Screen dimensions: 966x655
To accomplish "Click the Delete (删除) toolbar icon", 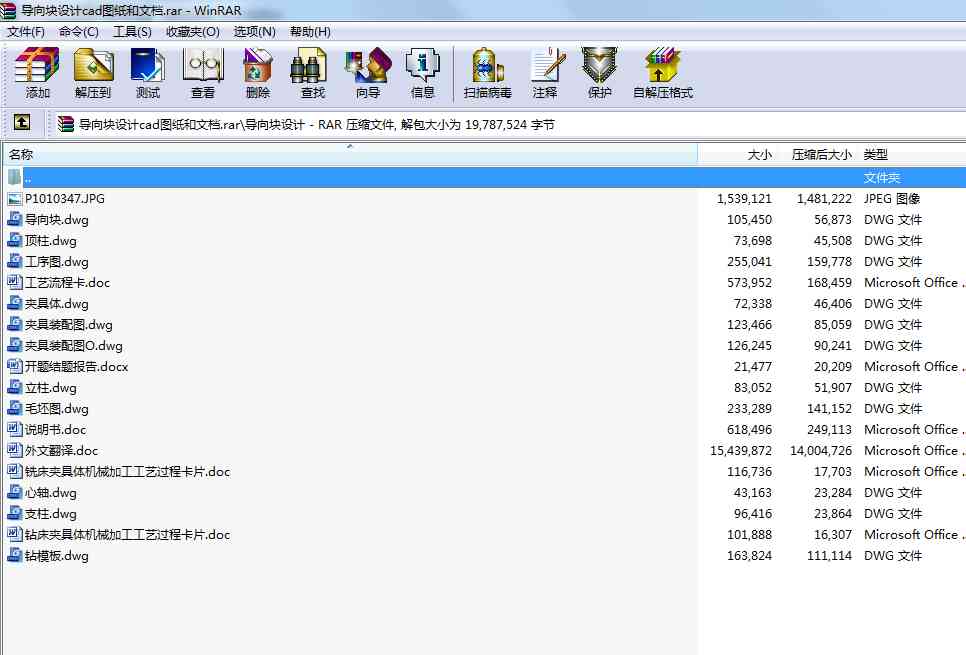I will [x=258, y=65].
